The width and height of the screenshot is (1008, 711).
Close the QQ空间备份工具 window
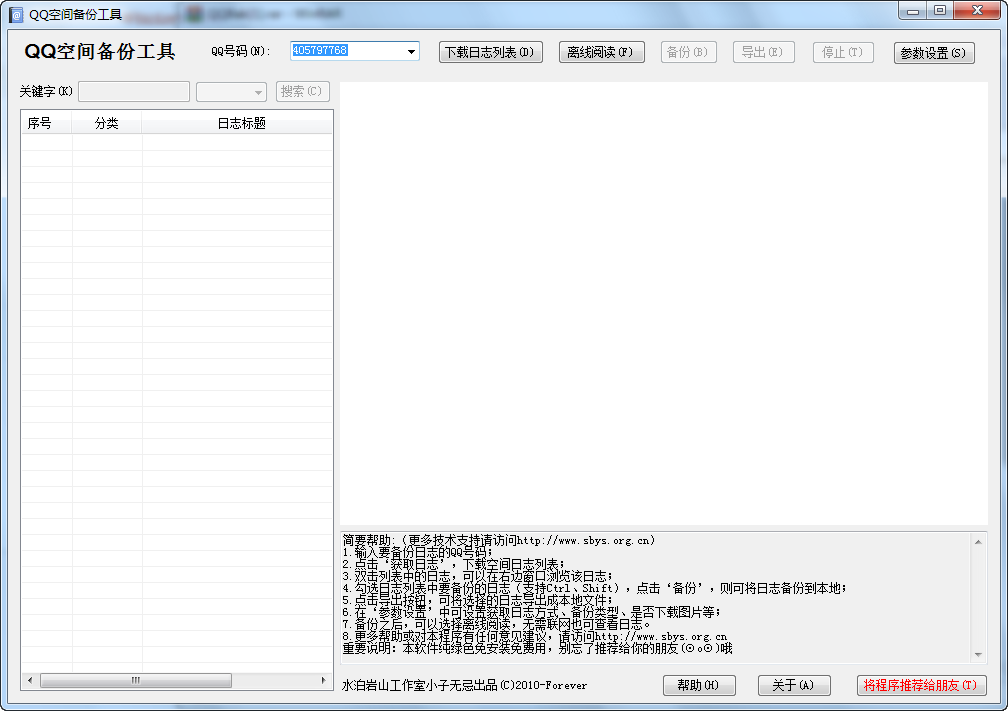tap(977, 10)
